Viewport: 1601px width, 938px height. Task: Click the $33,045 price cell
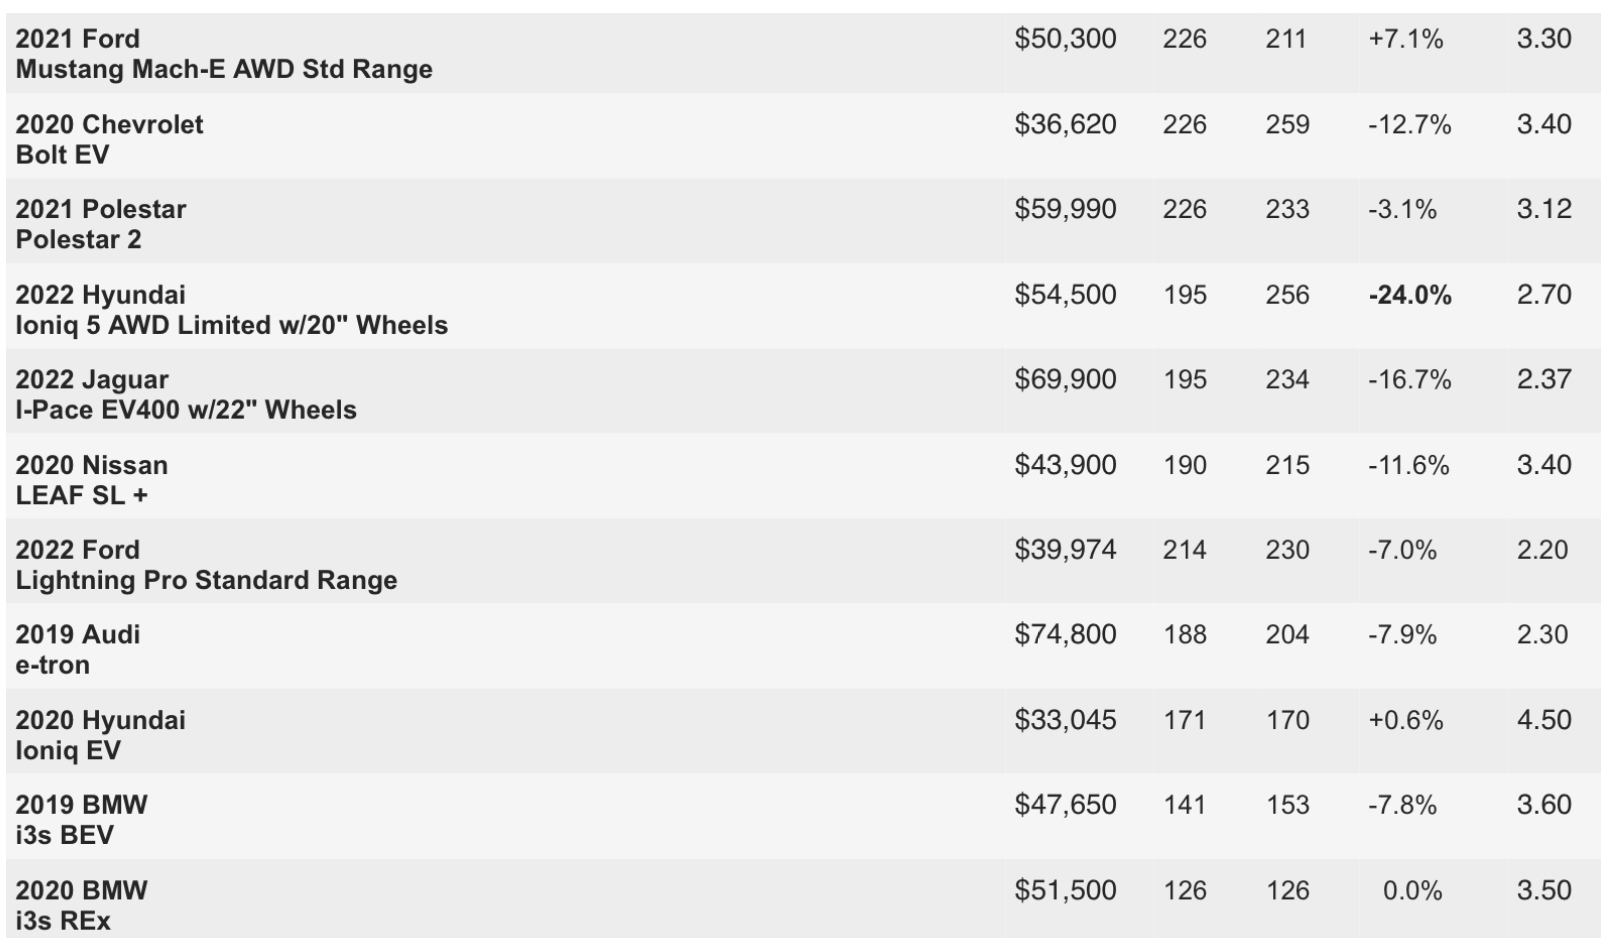point(1065,720)
